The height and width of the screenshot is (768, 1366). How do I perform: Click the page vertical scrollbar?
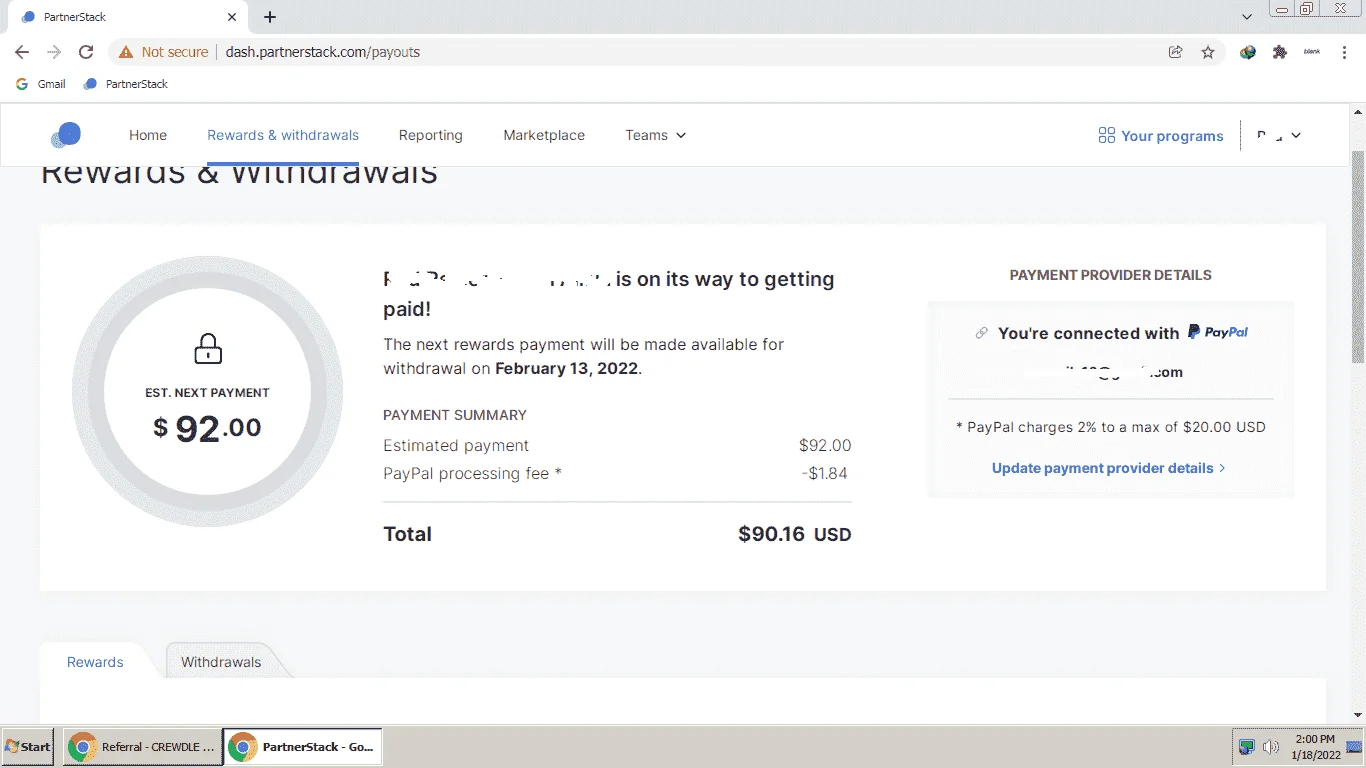click(1358, 258)
